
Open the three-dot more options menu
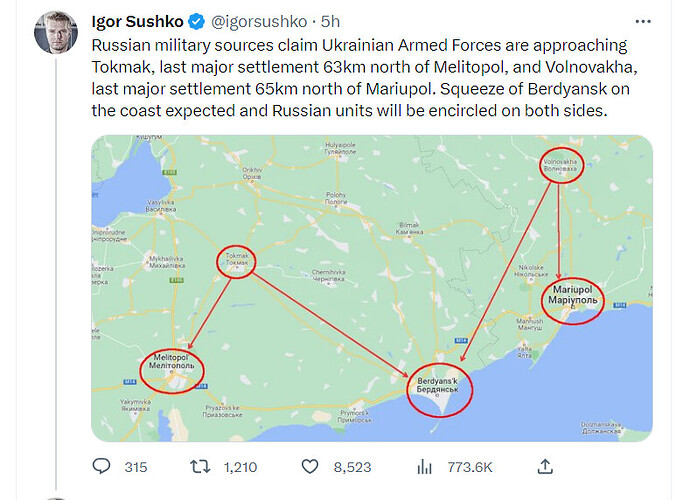pyautogui.click(x=643, y=21)
